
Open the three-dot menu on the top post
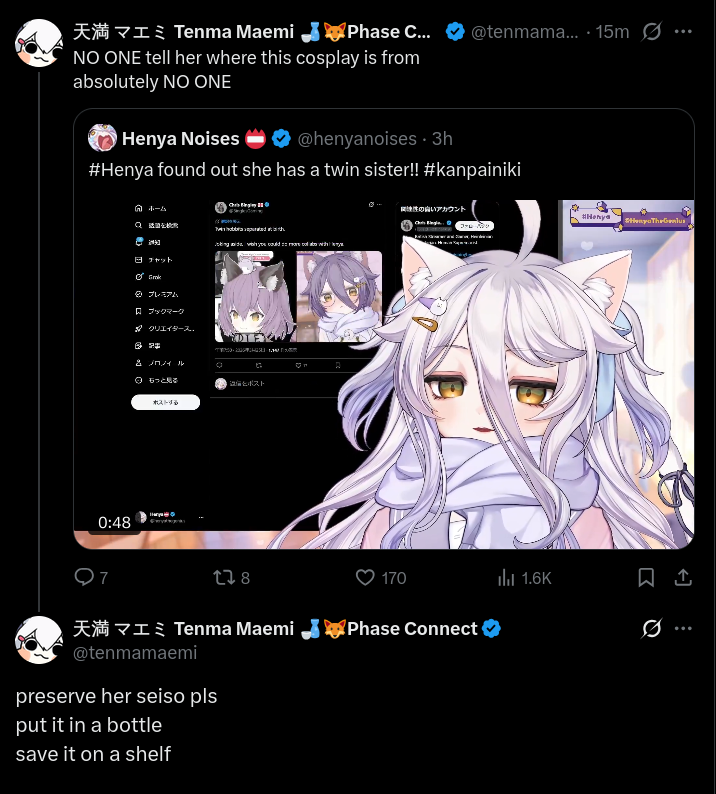[683, 31]
